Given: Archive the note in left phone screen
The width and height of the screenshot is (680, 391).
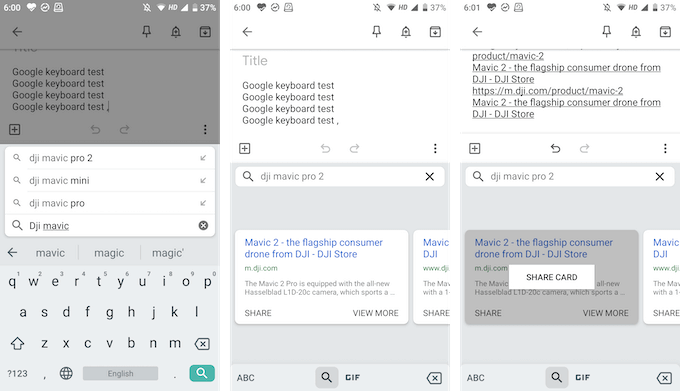Looking at the screenshot, I should 205,32.
